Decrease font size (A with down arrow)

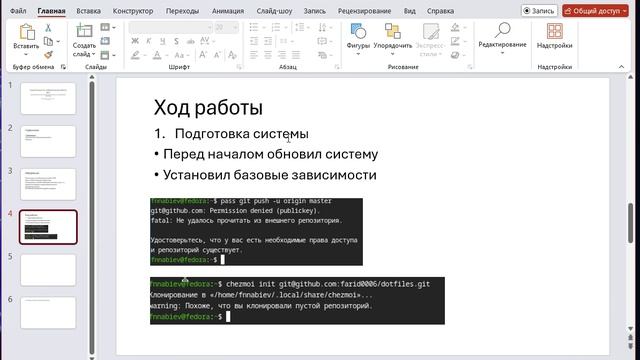[x=217, y=55]
